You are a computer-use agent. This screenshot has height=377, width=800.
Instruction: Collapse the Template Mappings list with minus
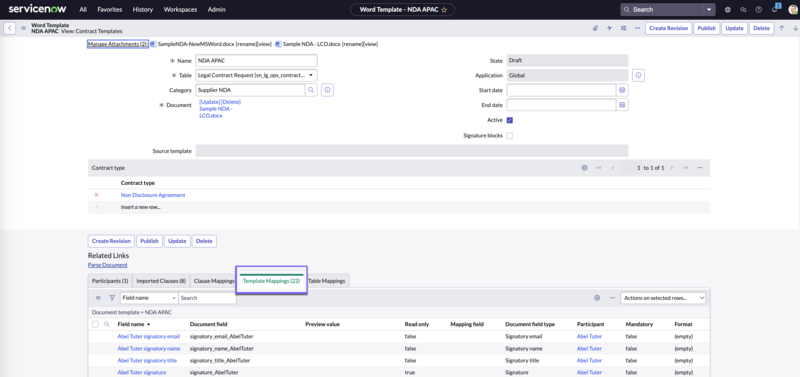tap(612, 298)
